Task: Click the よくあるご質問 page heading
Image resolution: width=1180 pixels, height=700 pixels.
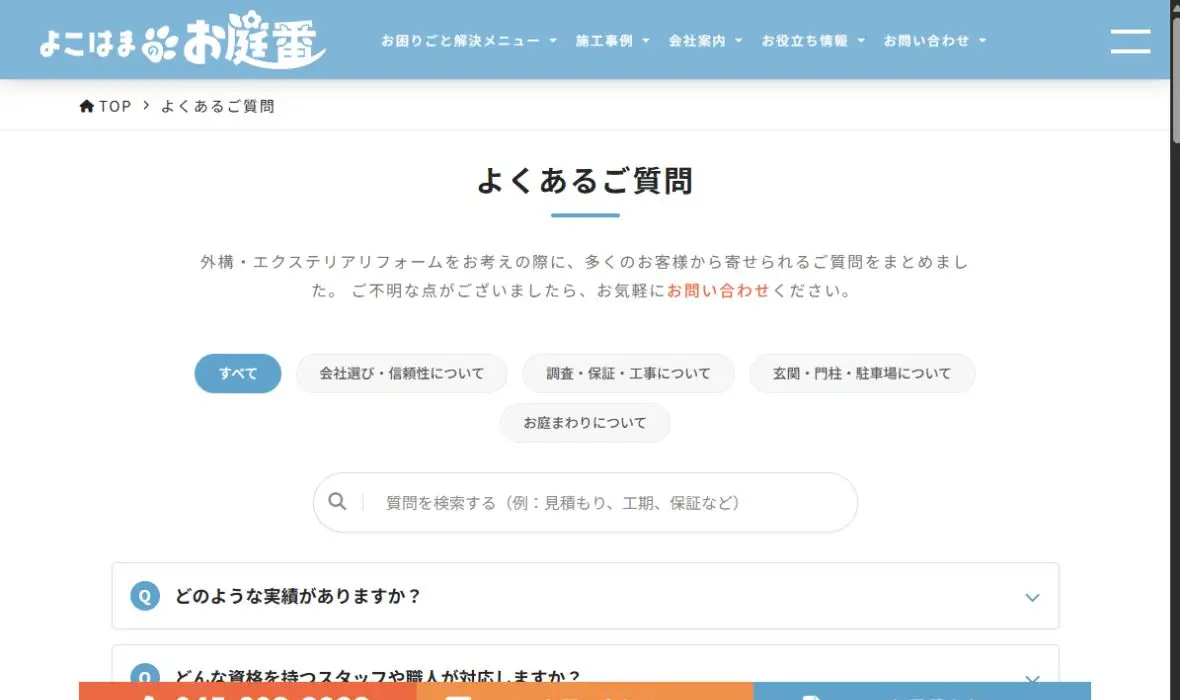Action: (x=585, y=181)
